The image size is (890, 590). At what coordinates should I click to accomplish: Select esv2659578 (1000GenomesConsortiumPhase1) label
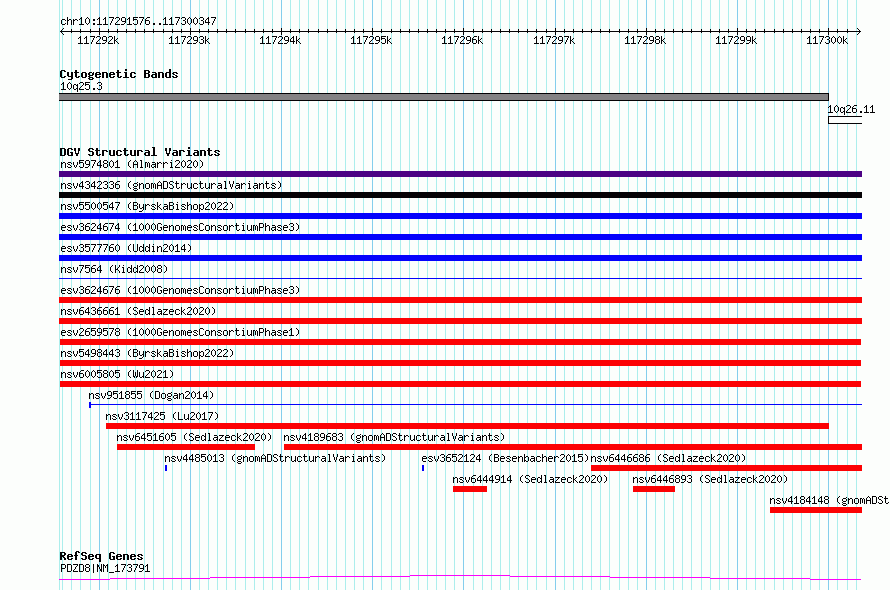[x=180, y=332]
